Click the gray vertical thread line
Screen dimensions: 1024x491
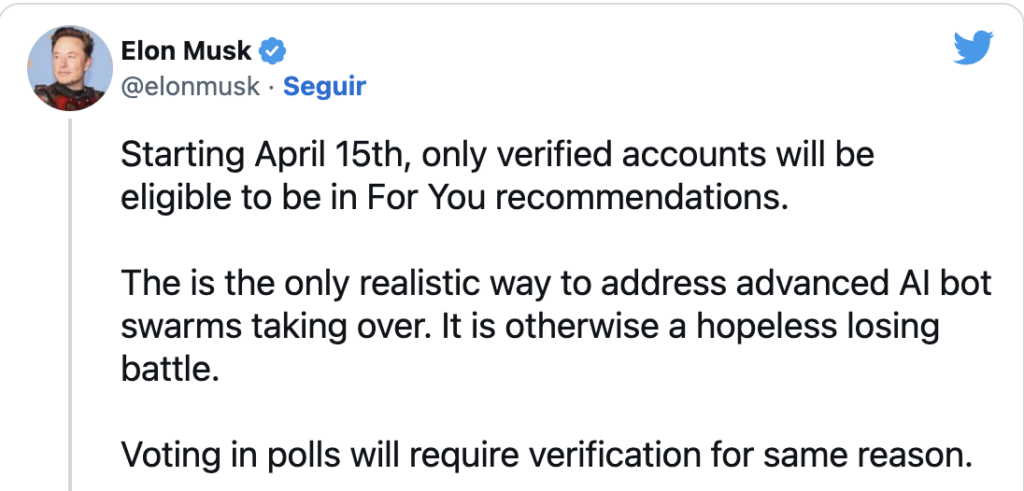69,300
